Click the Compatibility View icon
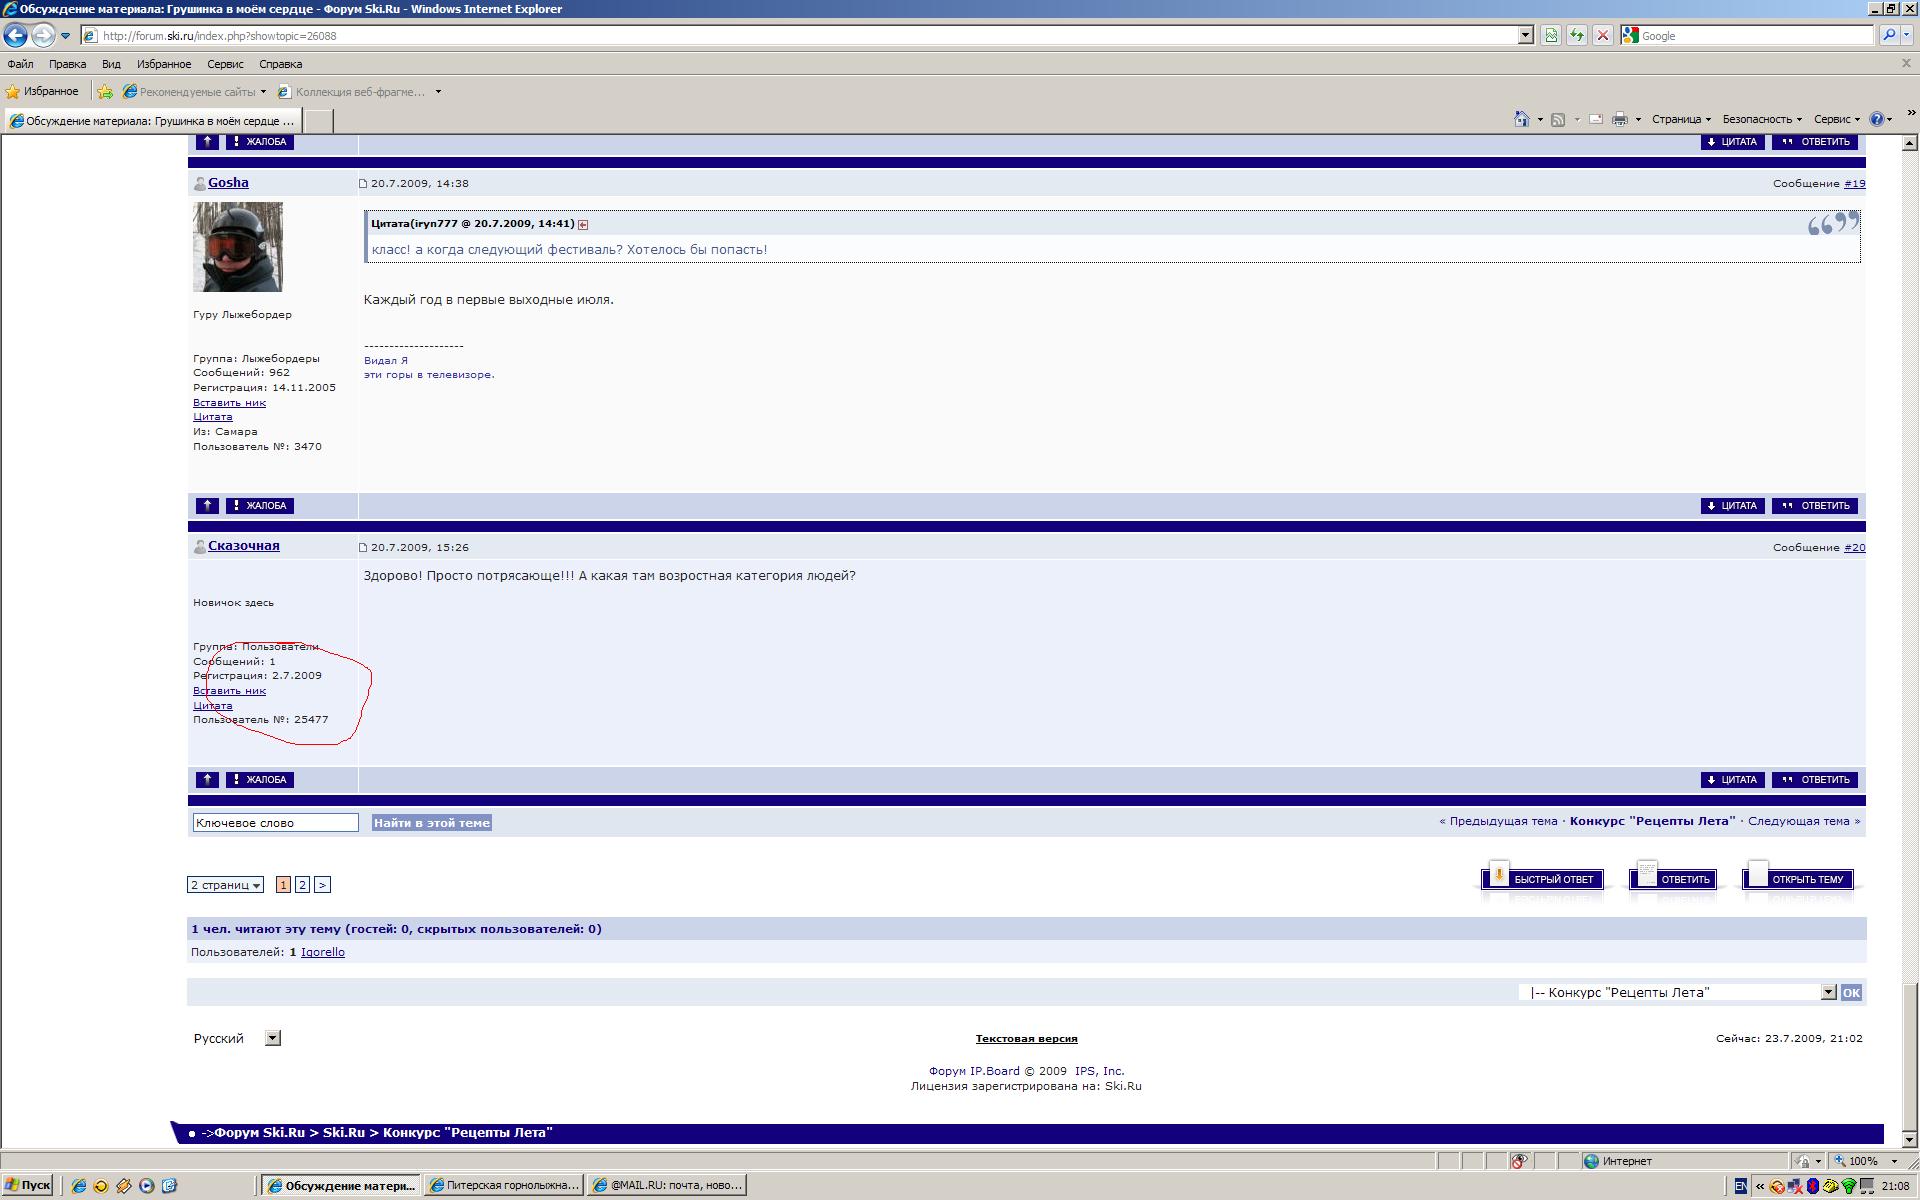Viewport: 1920px width, 1200px height. (x=1550, y=36)
